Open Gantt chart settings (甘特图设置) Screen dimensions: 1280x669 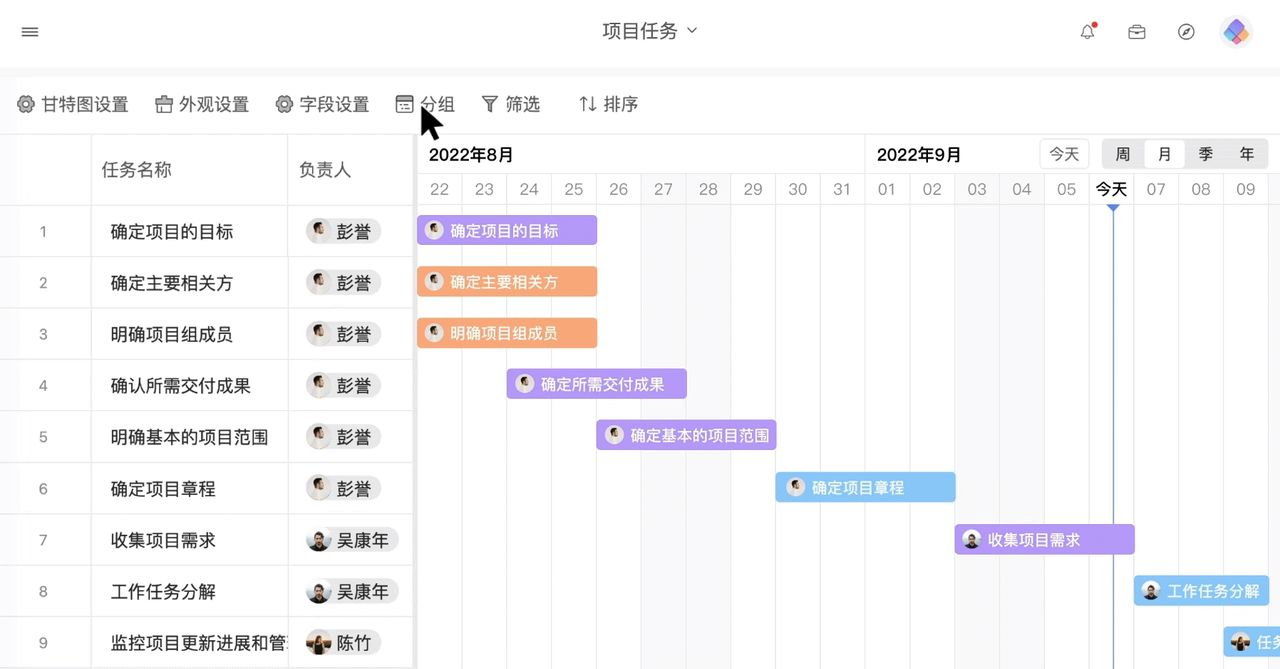(73, 104)
